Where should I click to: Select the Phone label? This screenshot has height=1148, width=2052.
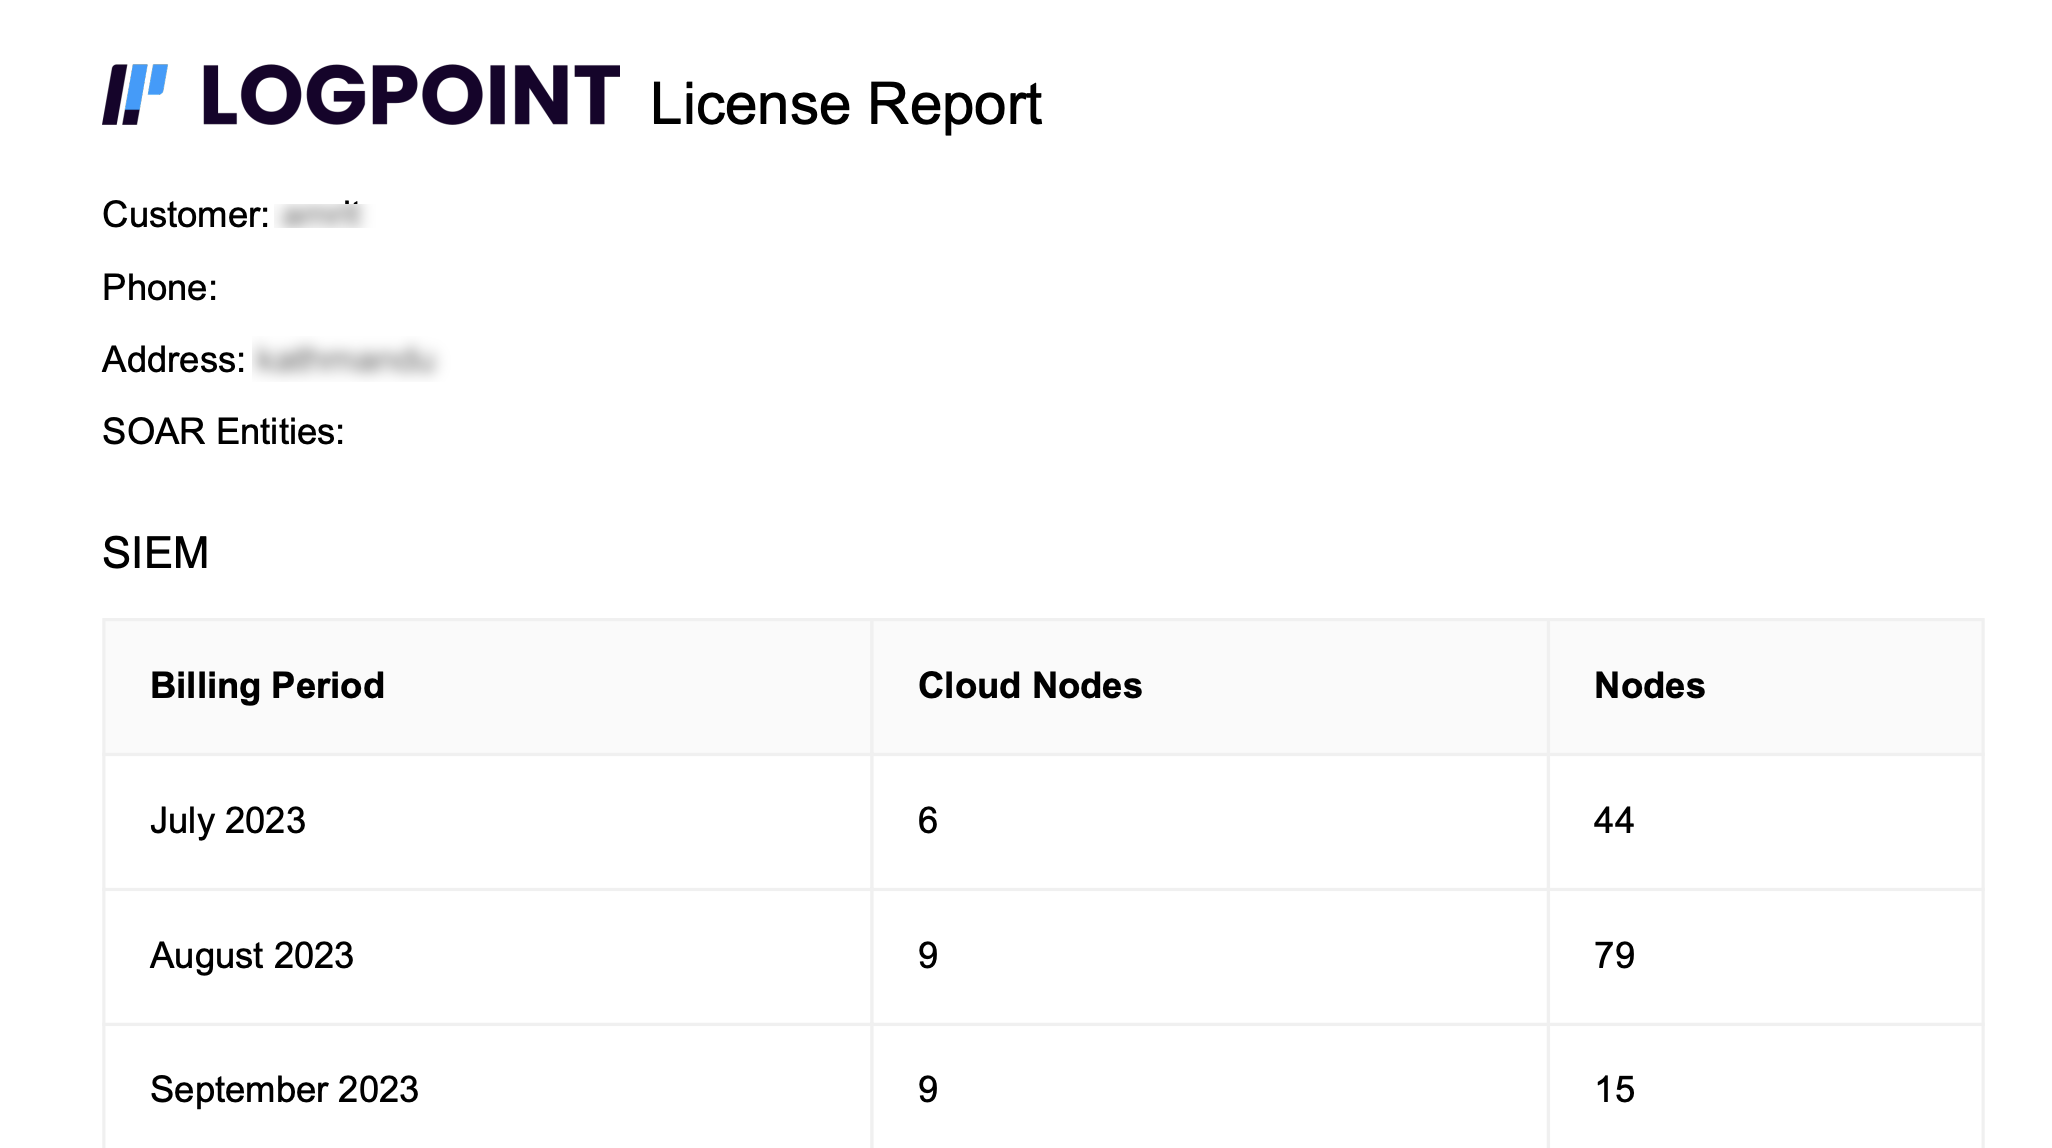point(159,288)
